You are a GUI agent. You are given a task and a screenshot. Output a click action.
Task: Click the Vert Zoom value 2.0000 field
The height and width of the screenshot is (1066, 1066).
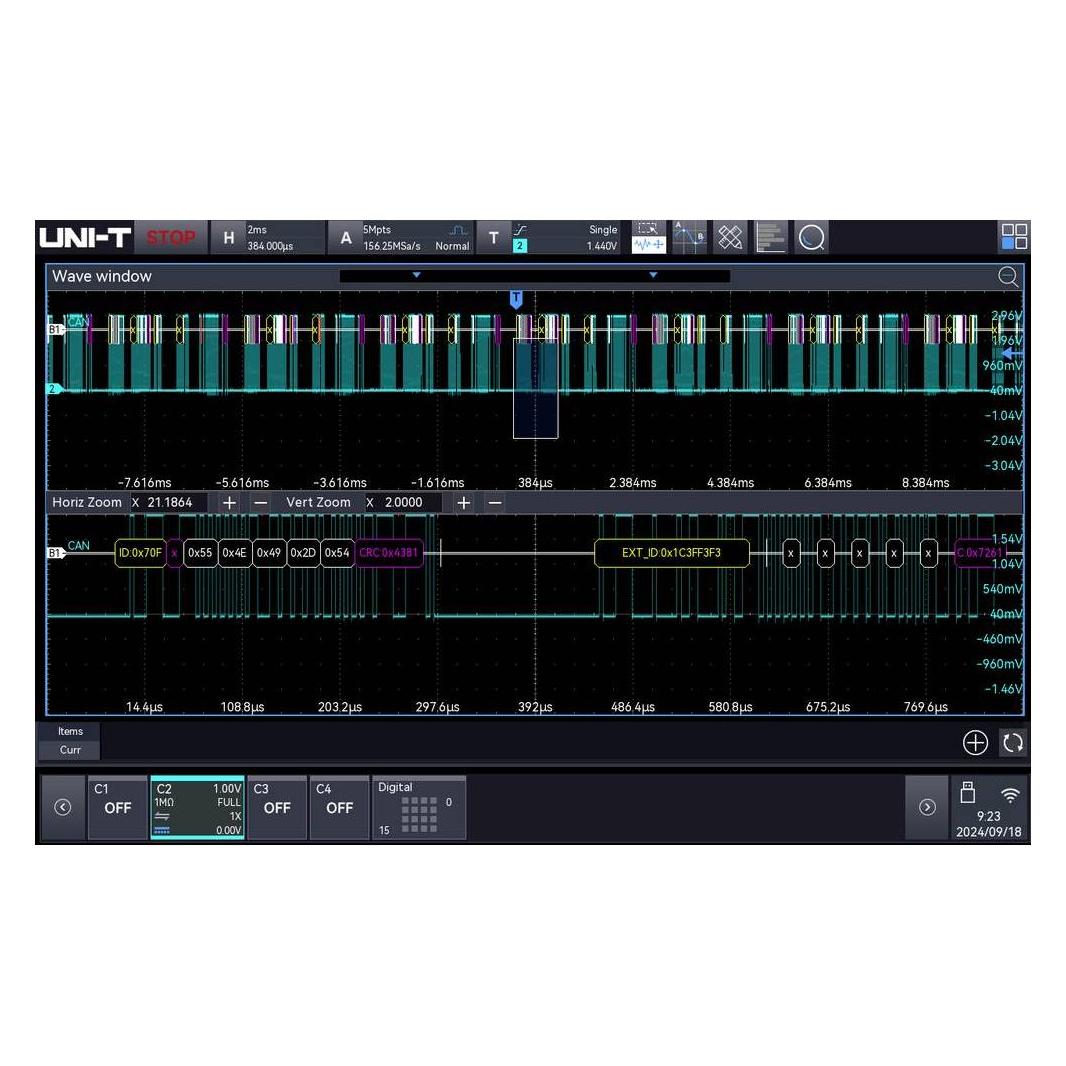click(x=405, y=502)
